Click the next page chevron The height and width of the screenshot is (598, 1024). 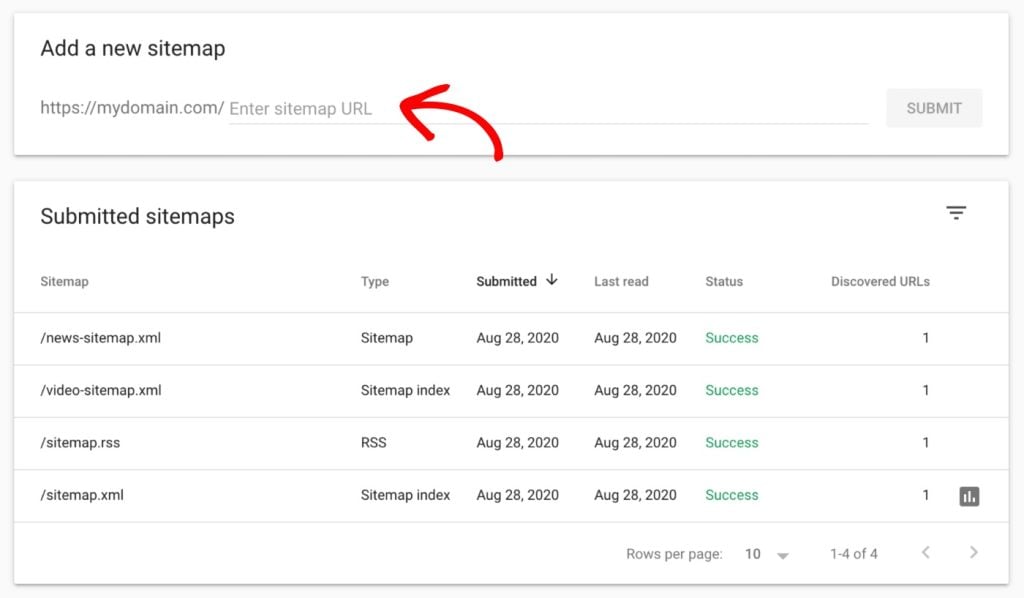pyautogui.click(x=974, y=553)
